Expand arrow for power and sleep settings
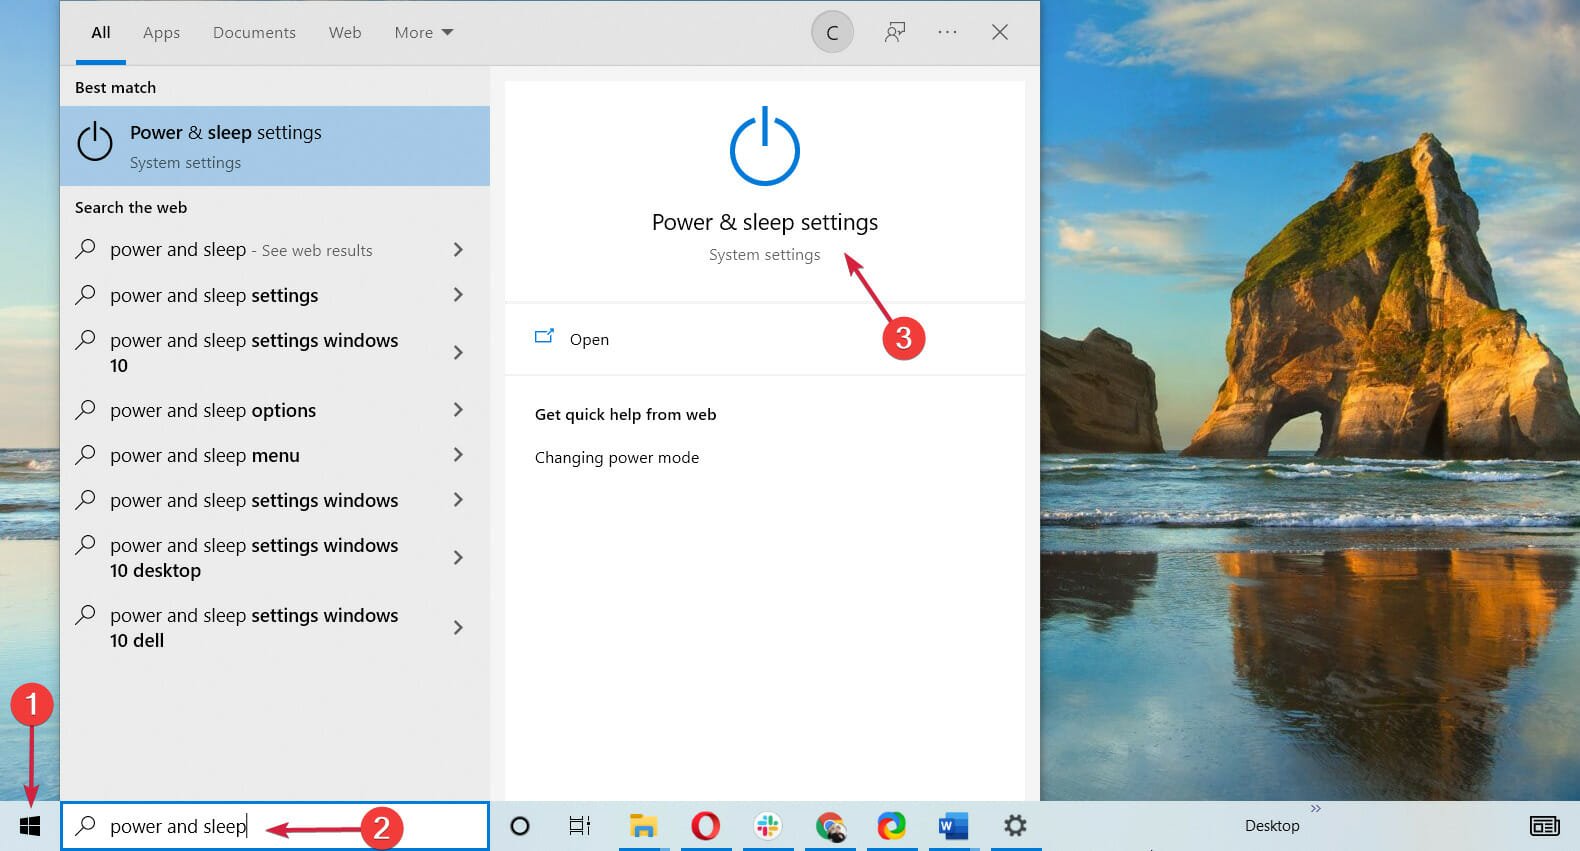1580x851 pixels. click(458, 294)
